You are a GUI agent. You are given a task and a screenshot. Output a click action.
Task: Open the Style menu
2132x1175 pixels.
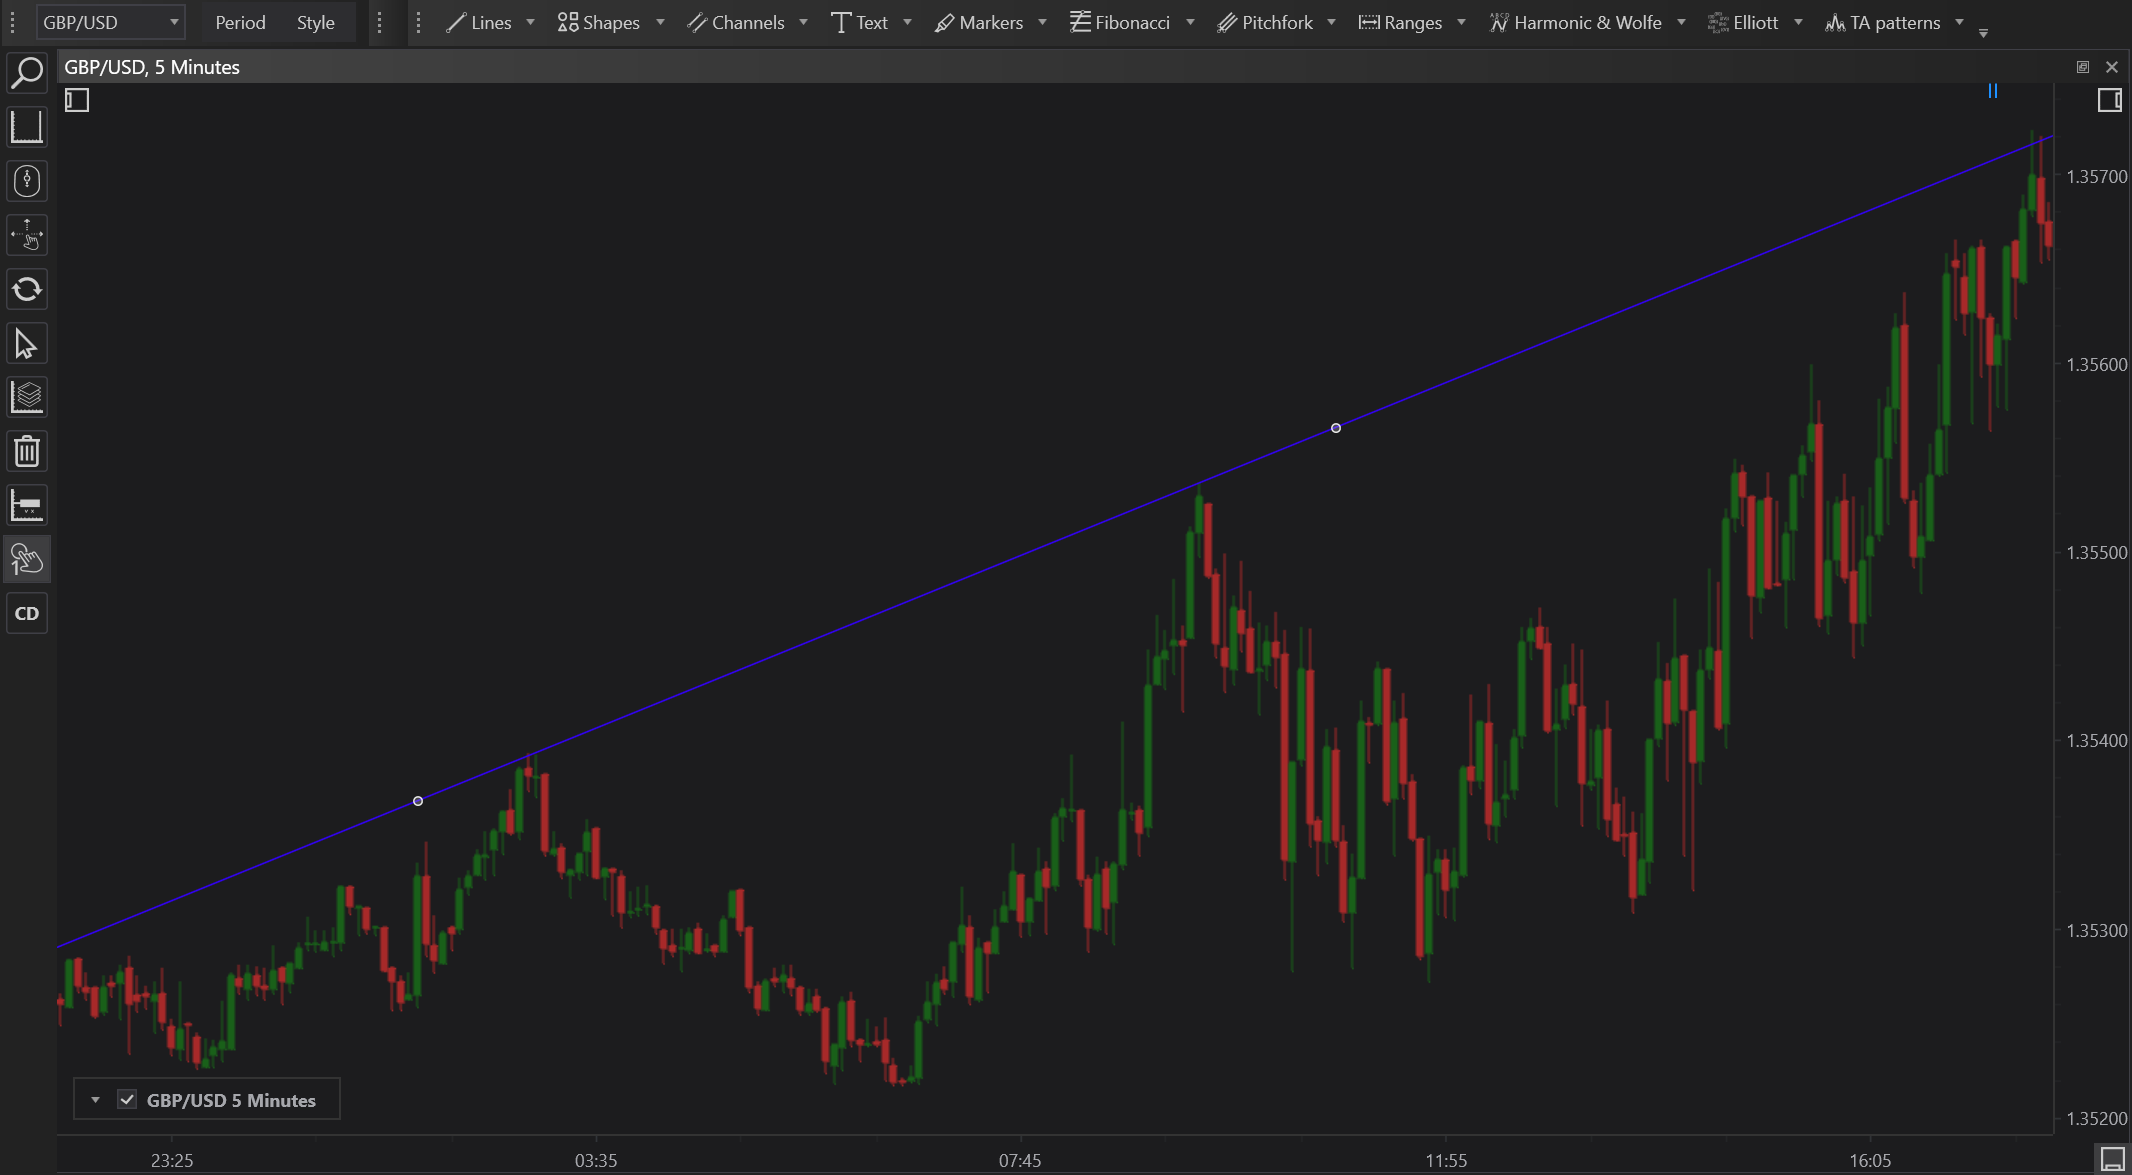point(315,22)
